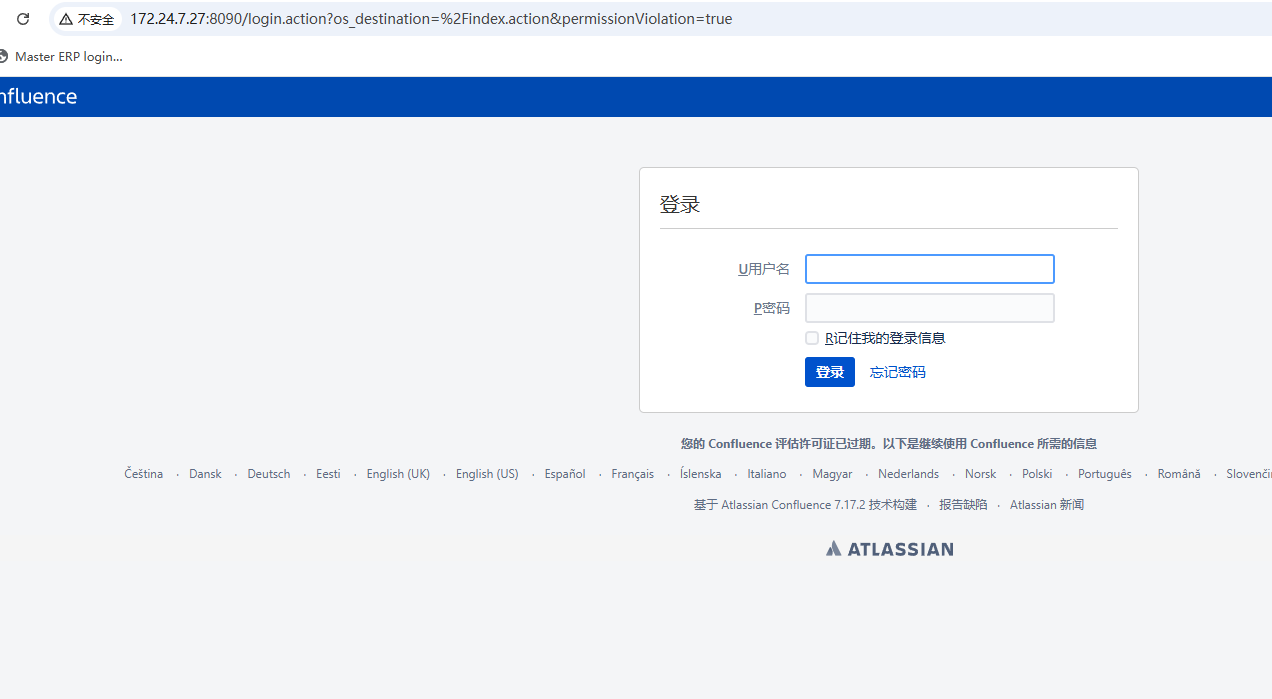Image resolution: width=1272 pixels, height=699 pixels.
Task: Click the blue 登录 button
Action: (830, 372)
